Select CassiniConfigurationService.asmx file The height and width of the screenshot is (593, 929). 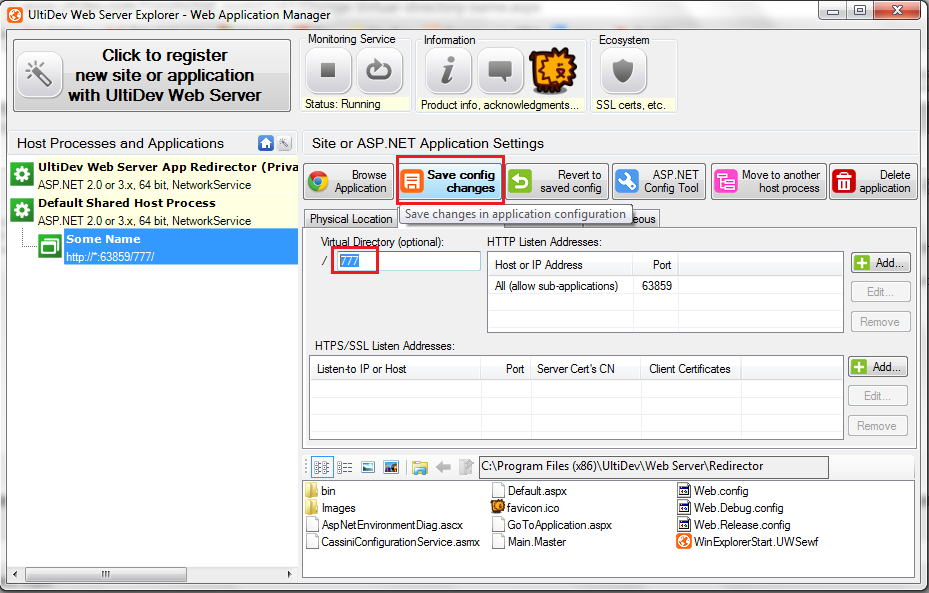click(393, 541)
